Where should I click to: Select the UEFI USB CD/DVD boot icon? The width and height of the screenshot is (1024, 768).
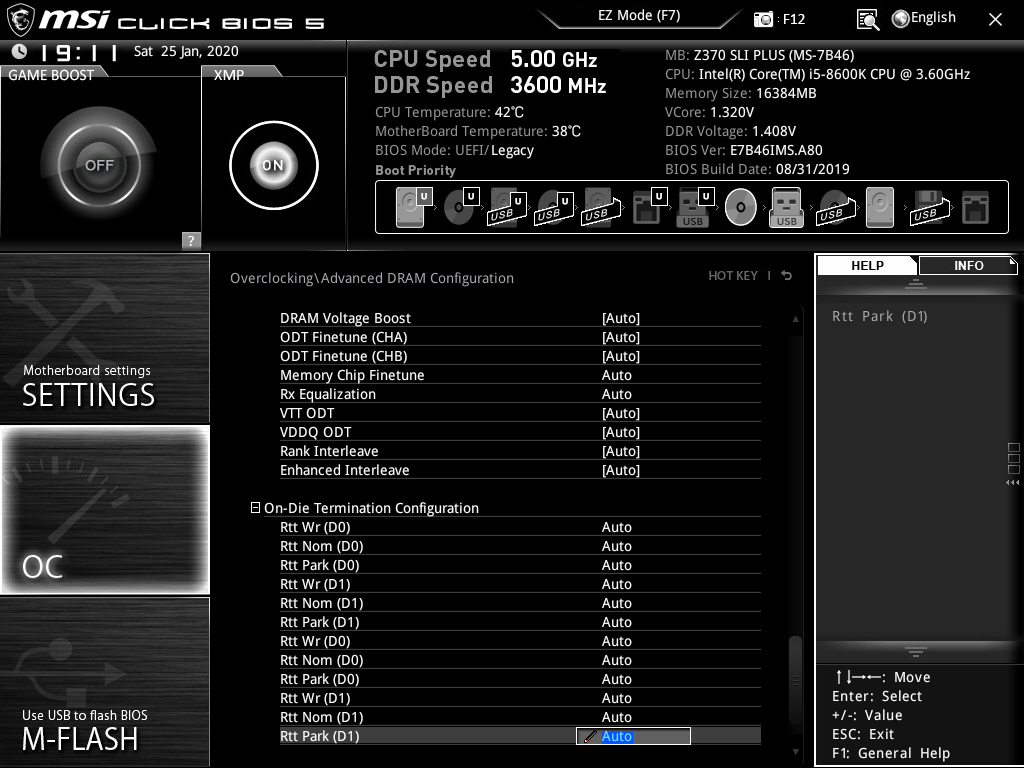(x=554, y=208)
